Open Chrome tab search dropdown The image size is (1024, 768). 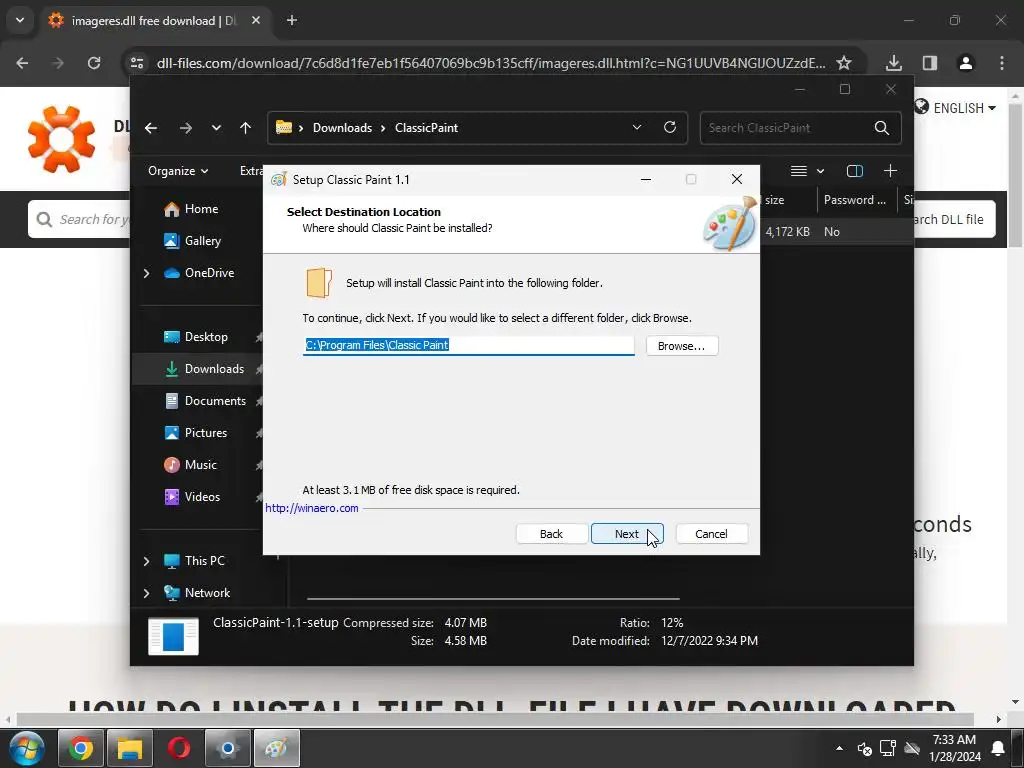(x=20, y=20)
